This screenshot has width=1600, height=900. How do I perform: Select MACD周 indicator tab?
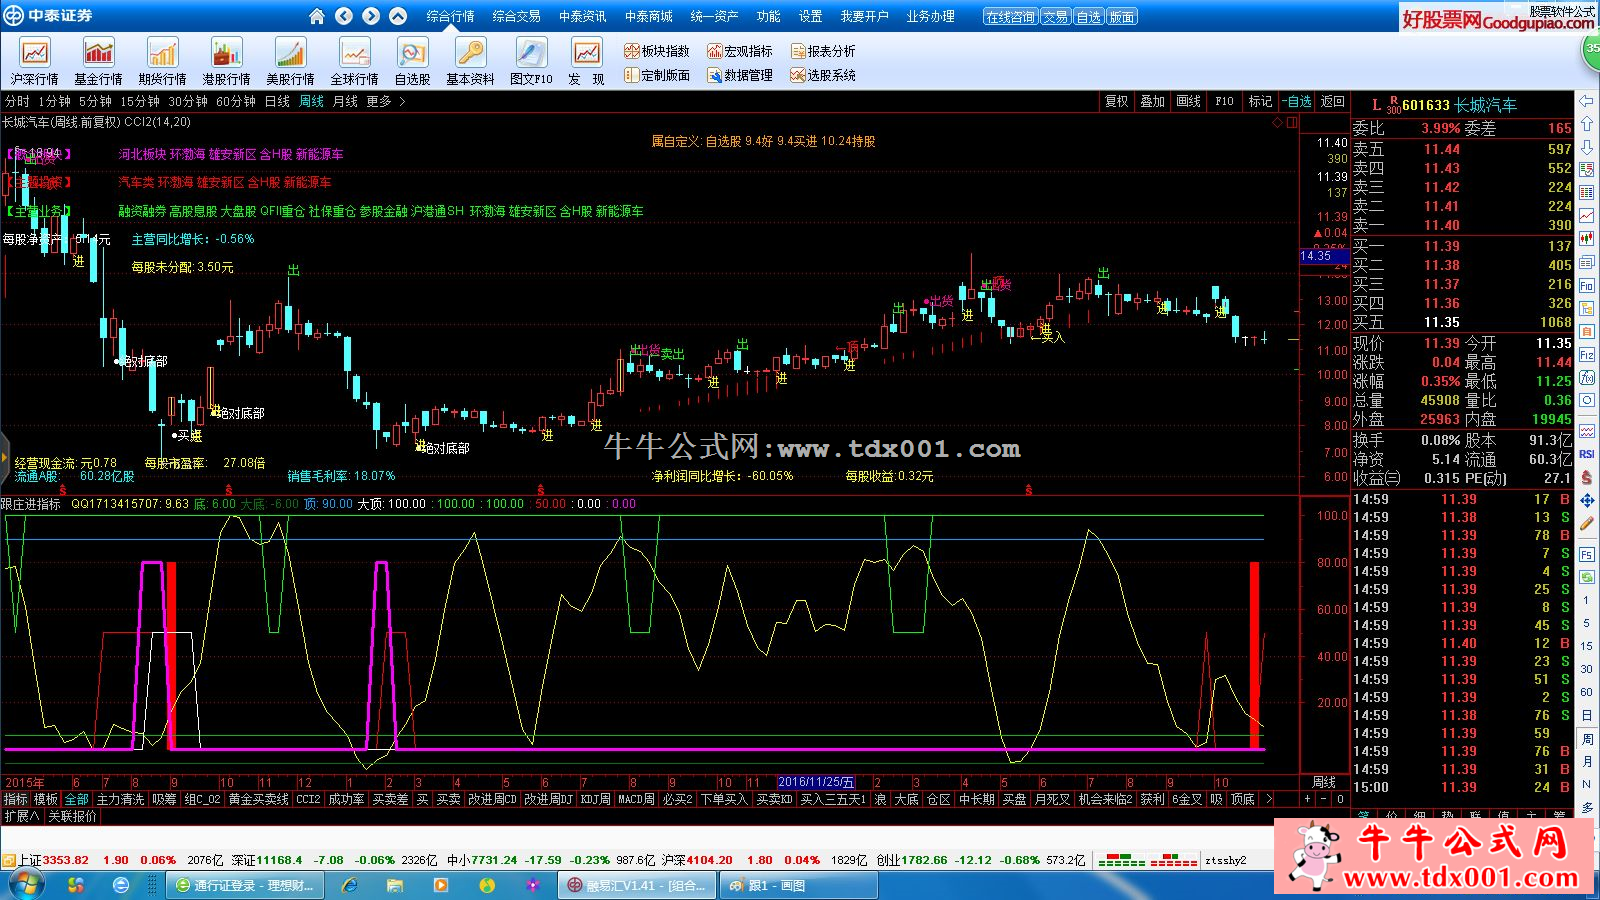pos(636,799)
